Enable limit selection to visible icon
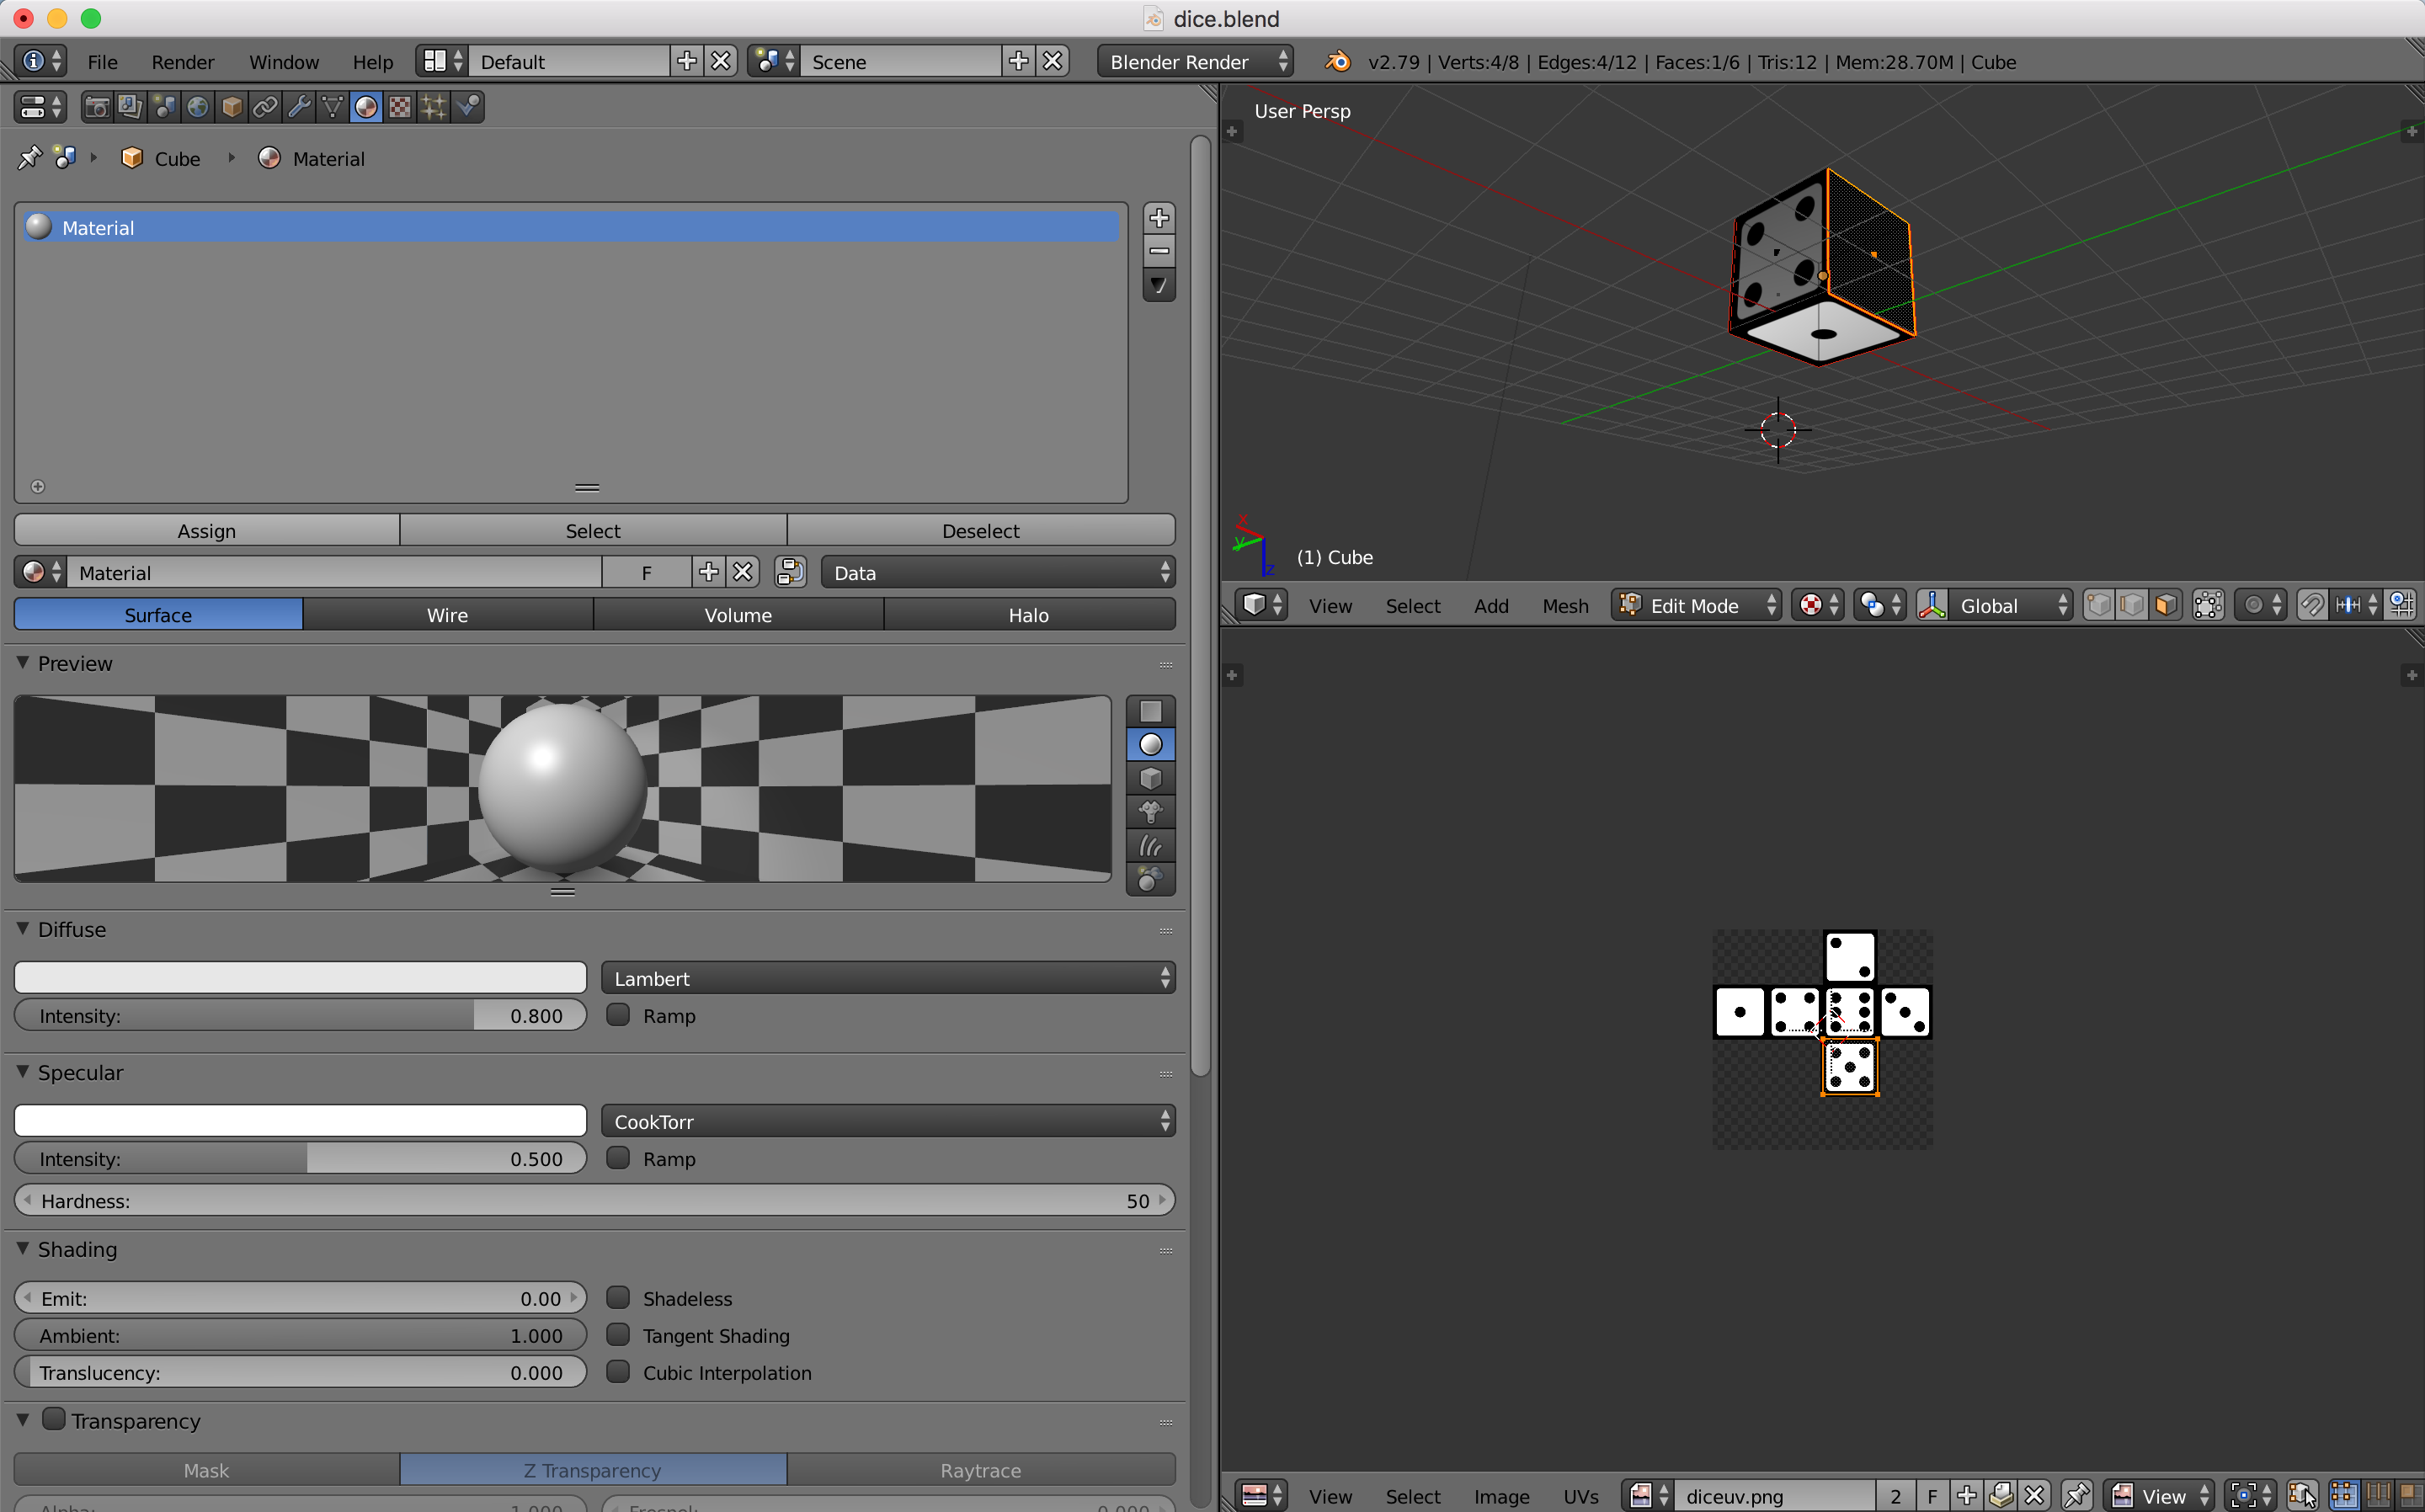Screen dimensions: 2425x1512 pyautogui.click(x=2208, y=605)
